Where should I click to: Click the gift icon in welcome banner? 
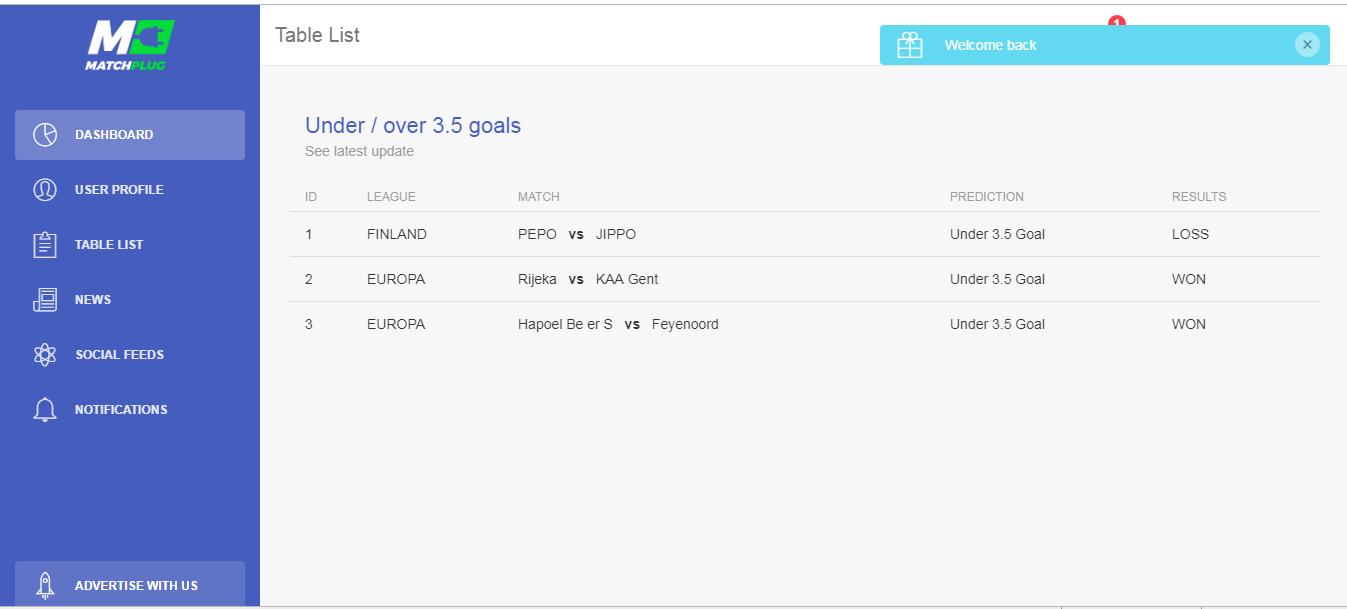click(x=910, y=45)
